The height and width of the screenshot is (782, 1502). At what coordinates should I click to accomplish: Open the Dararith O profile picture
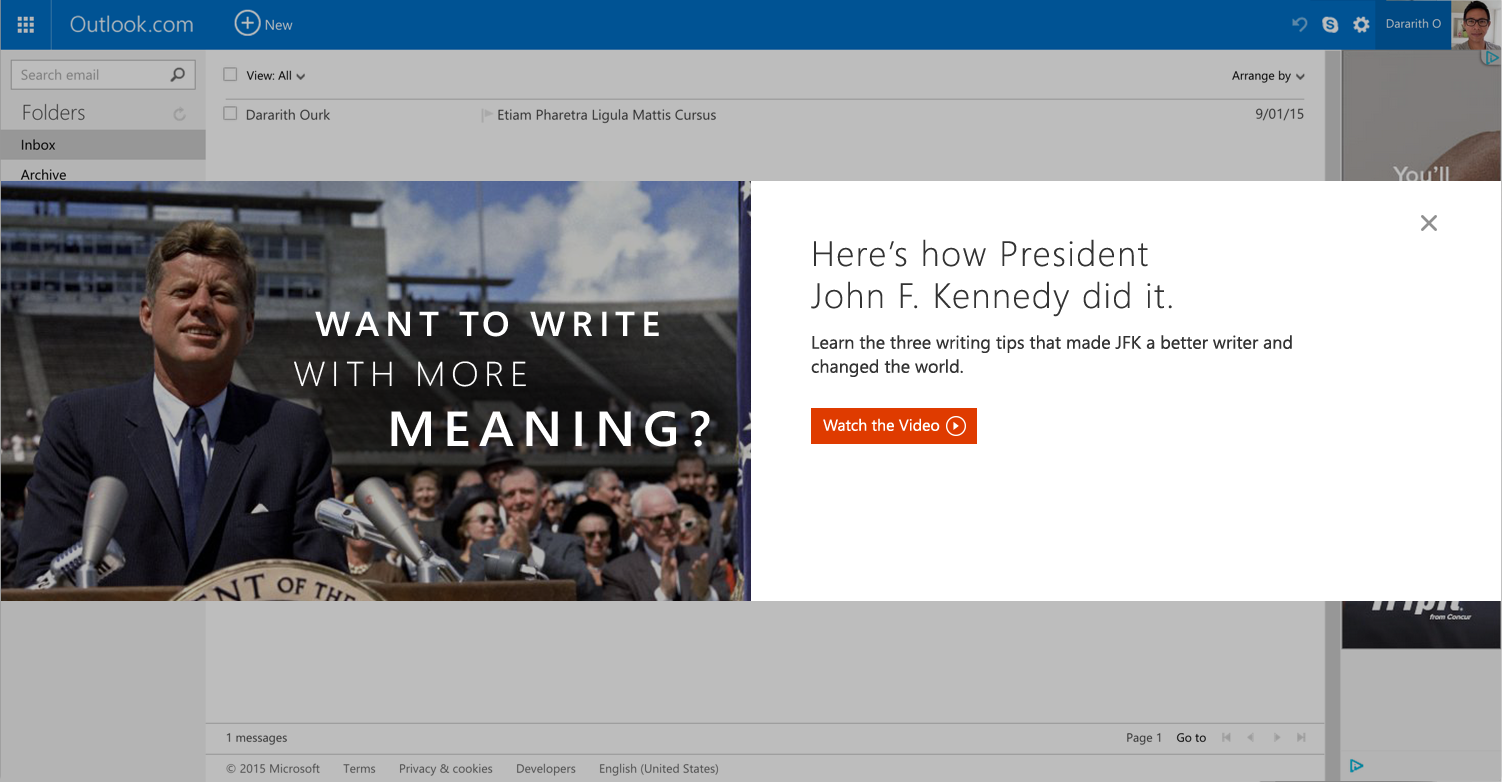tap(1477, 25)
